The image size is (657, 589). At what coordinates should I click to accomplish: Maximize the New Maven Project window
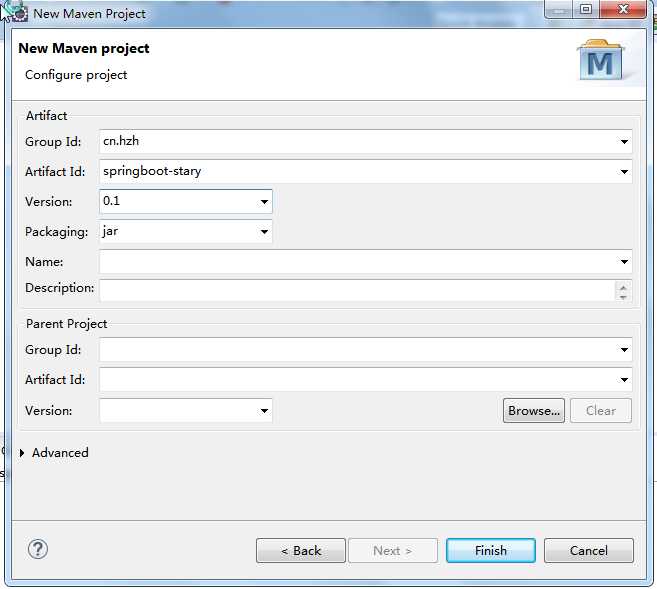pos(586,9)
